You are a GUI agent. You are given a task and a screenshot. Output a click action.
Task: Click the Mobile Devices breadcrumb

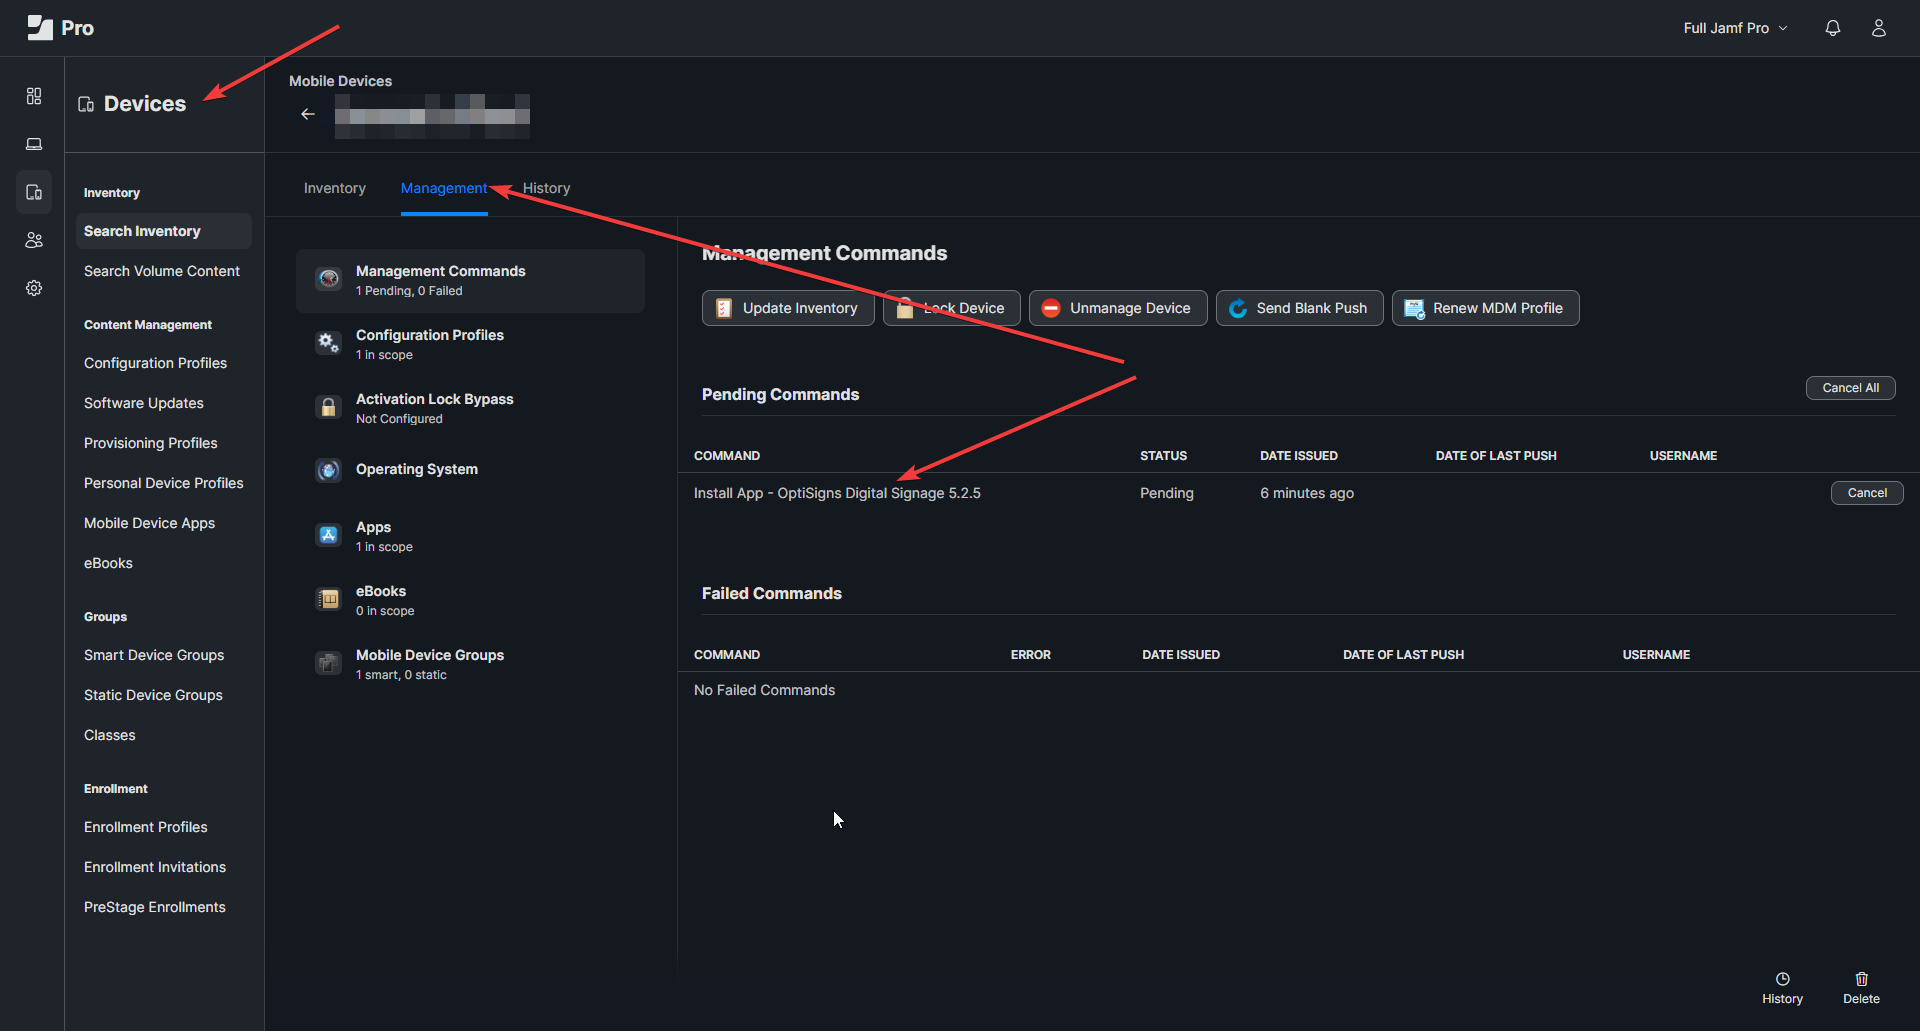[x=340, y=81]
